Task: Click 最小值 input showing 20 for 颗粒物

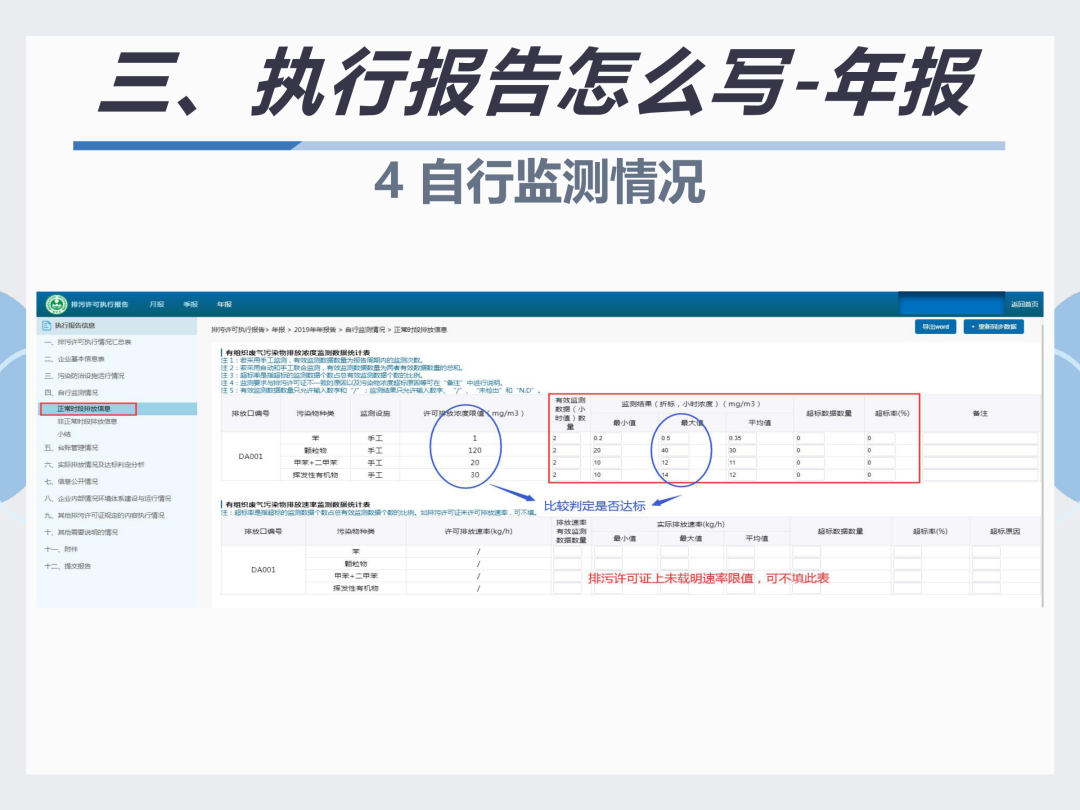Action: (x=606, y=450)
